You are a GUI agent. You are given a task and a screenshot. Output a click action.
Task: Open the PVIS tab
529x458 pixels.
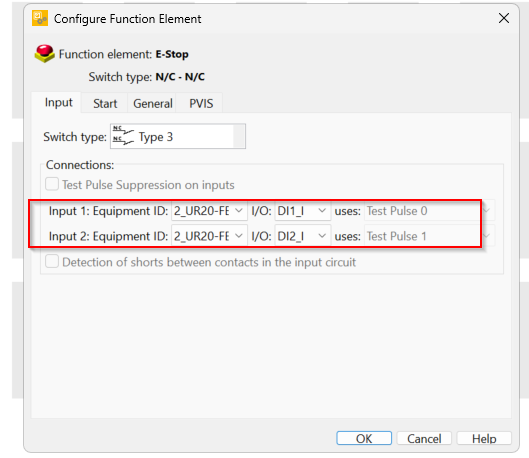(201, 103)
